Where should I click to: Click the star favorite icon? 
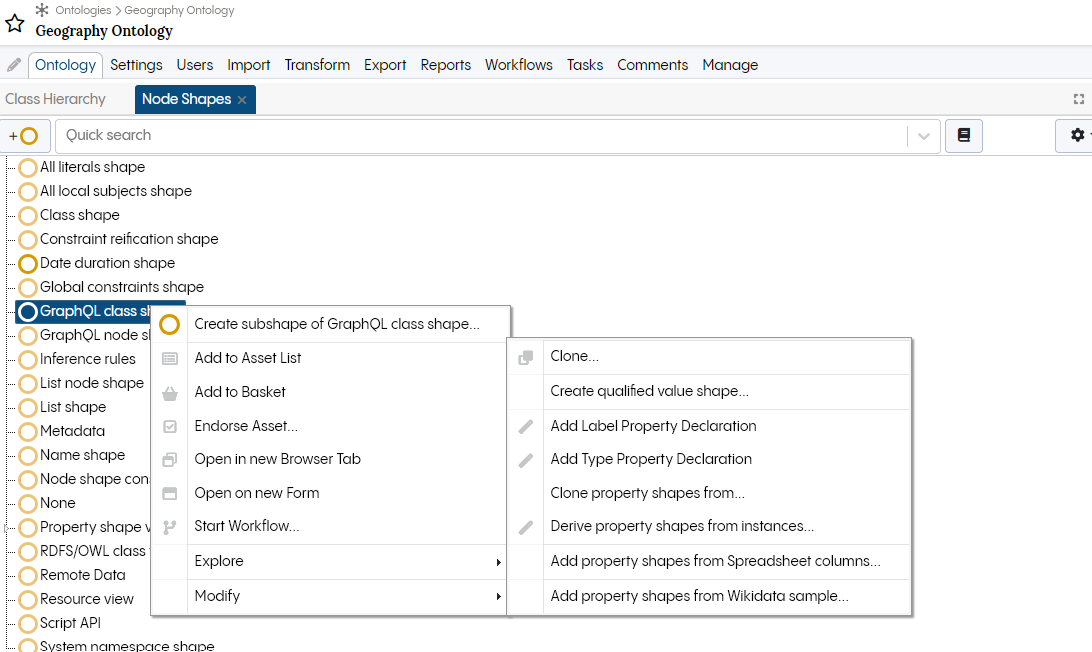pyautogui.click(x=15, y=23)
